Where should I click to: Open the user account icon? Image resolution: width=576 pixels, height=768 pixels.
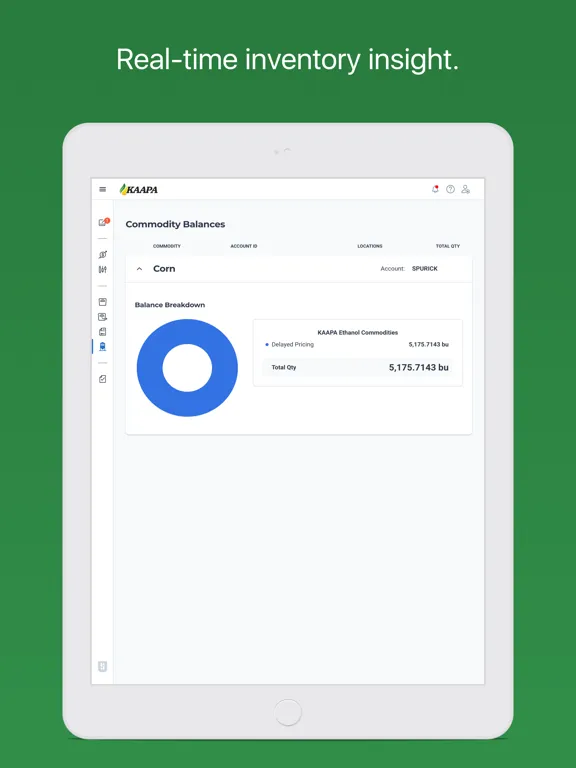466,189
